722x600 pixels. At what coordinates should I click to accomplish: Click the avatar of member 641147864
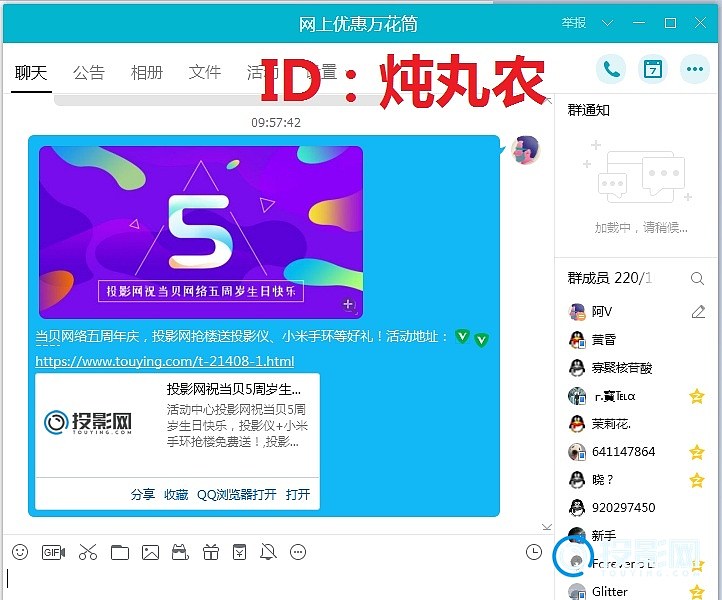tap(577, 452)
